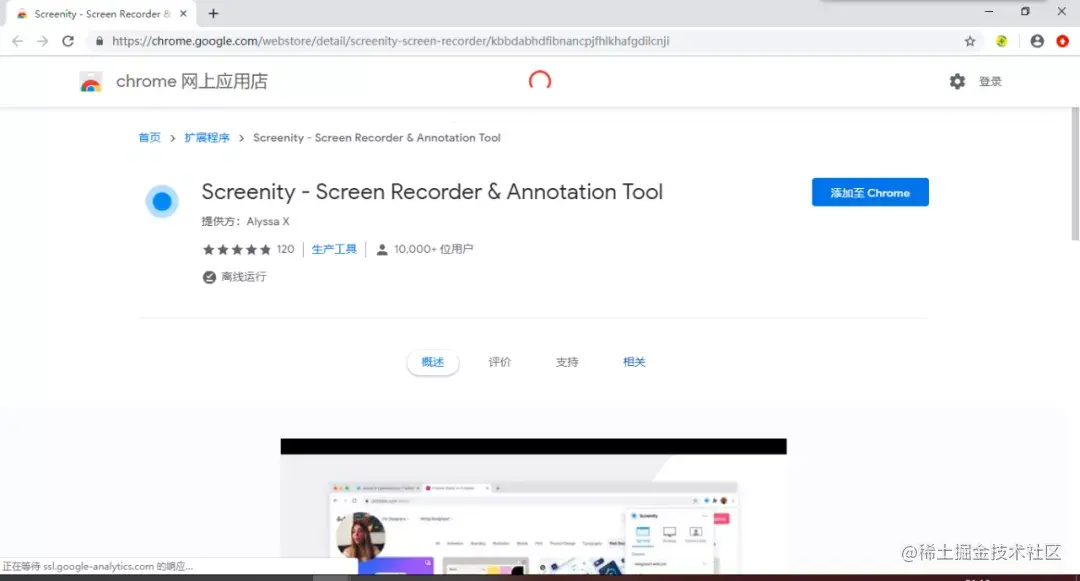The width and height of the screenshot is (1080, 581).
Task: Open 扩展程序 breadcrumb link
Action: click(x=207, y=138)
